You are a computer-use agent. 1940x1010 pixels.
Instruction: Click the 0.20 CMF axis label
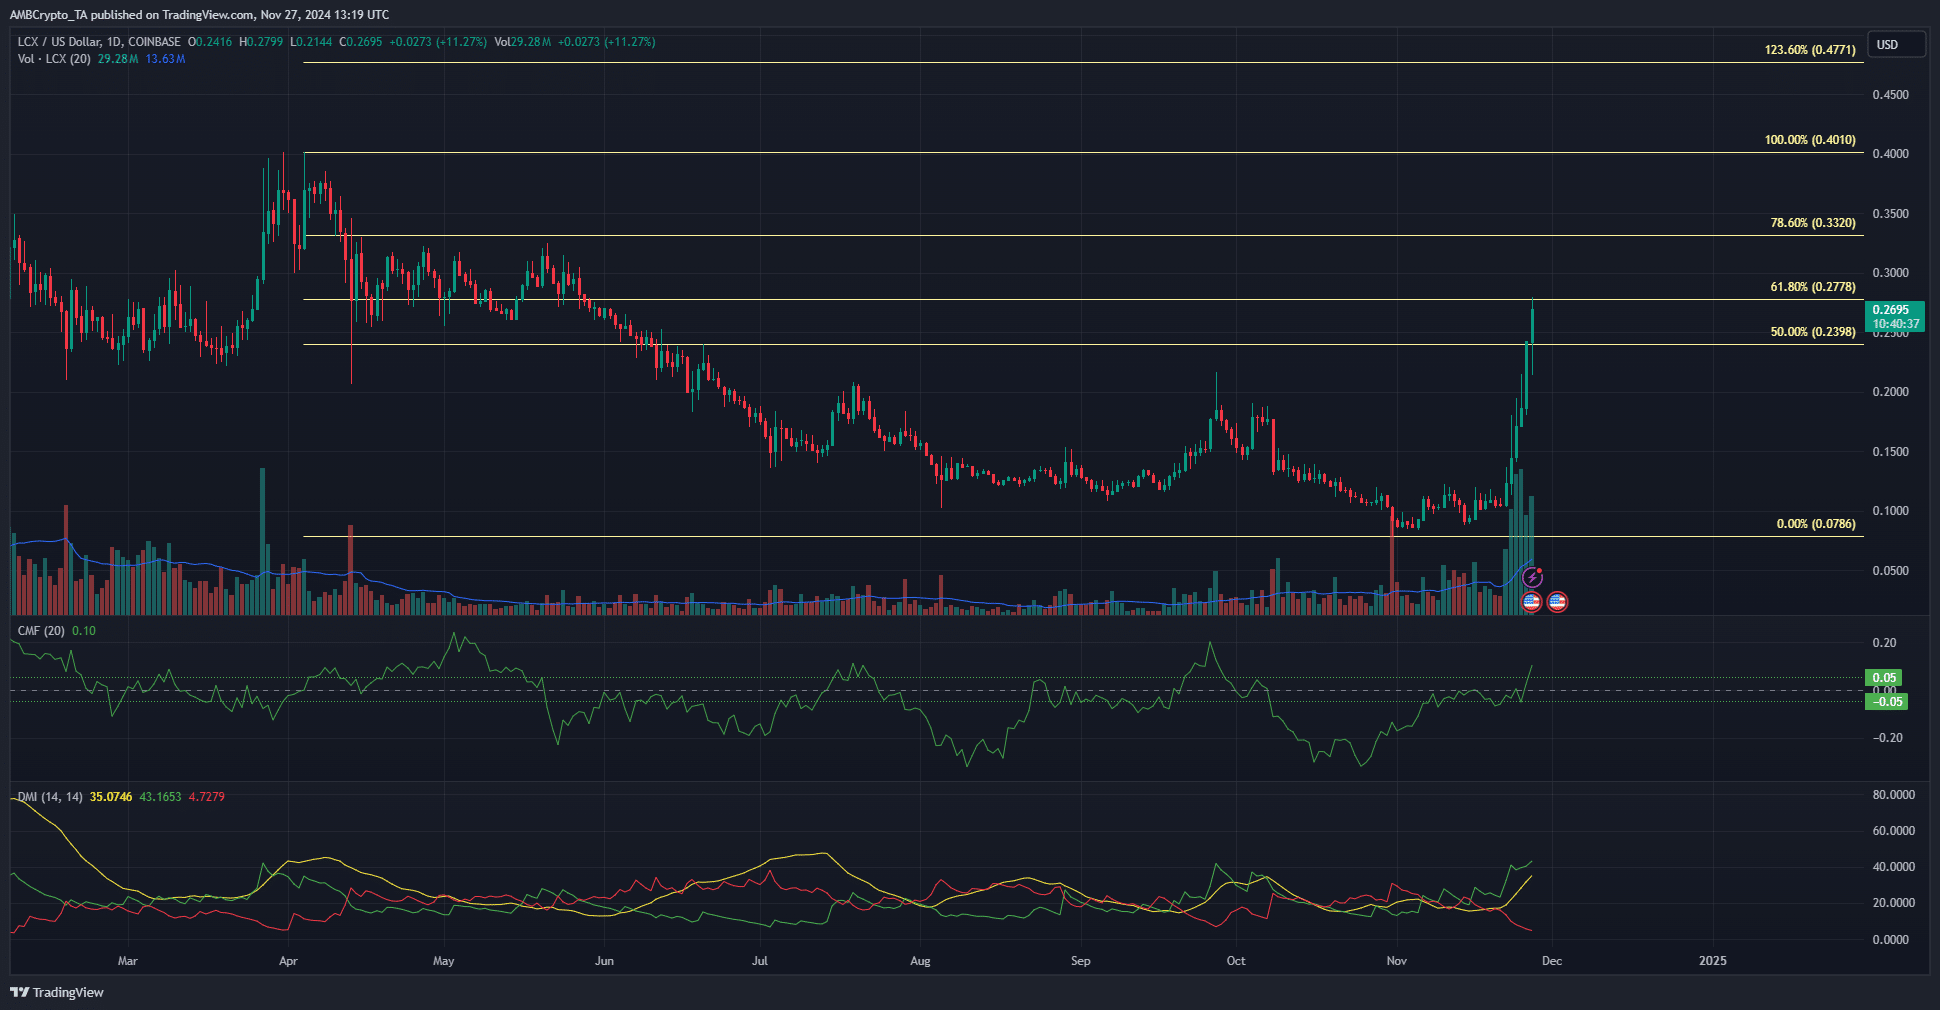(x=1884, y=643)
